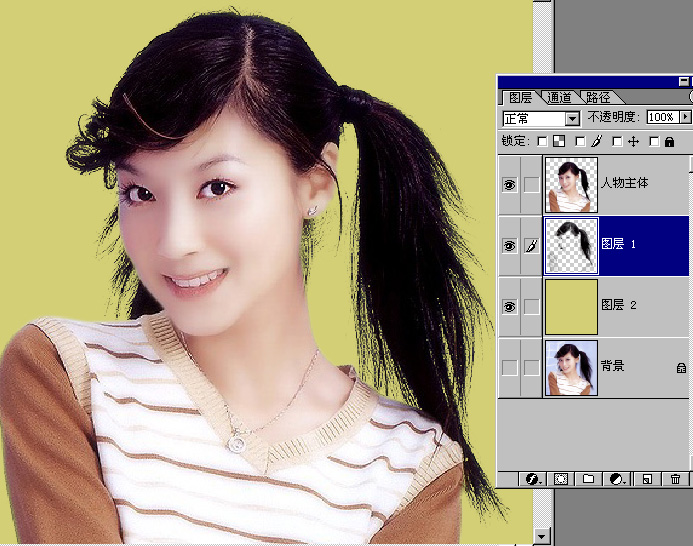Toggle link box of 图层 2
Viewport: 693px width, 546px height.
(532, 306)
